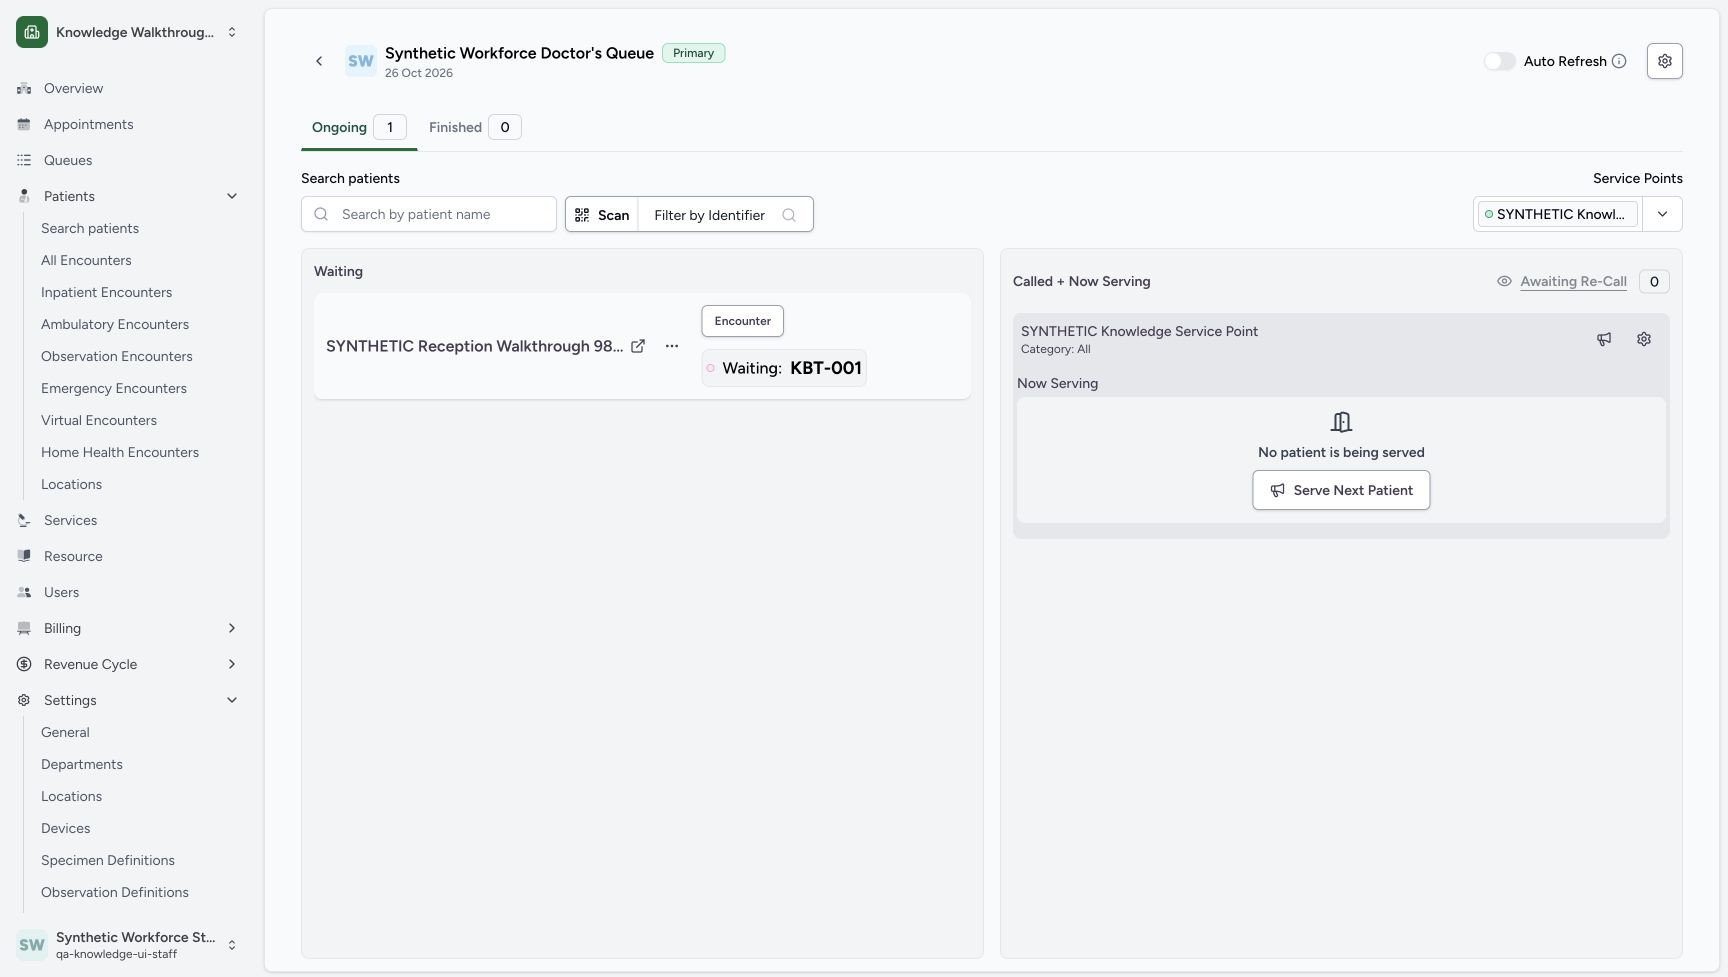Switch to the Ongoing tab
Screen dimensions: 1728x977
[359, 127]
